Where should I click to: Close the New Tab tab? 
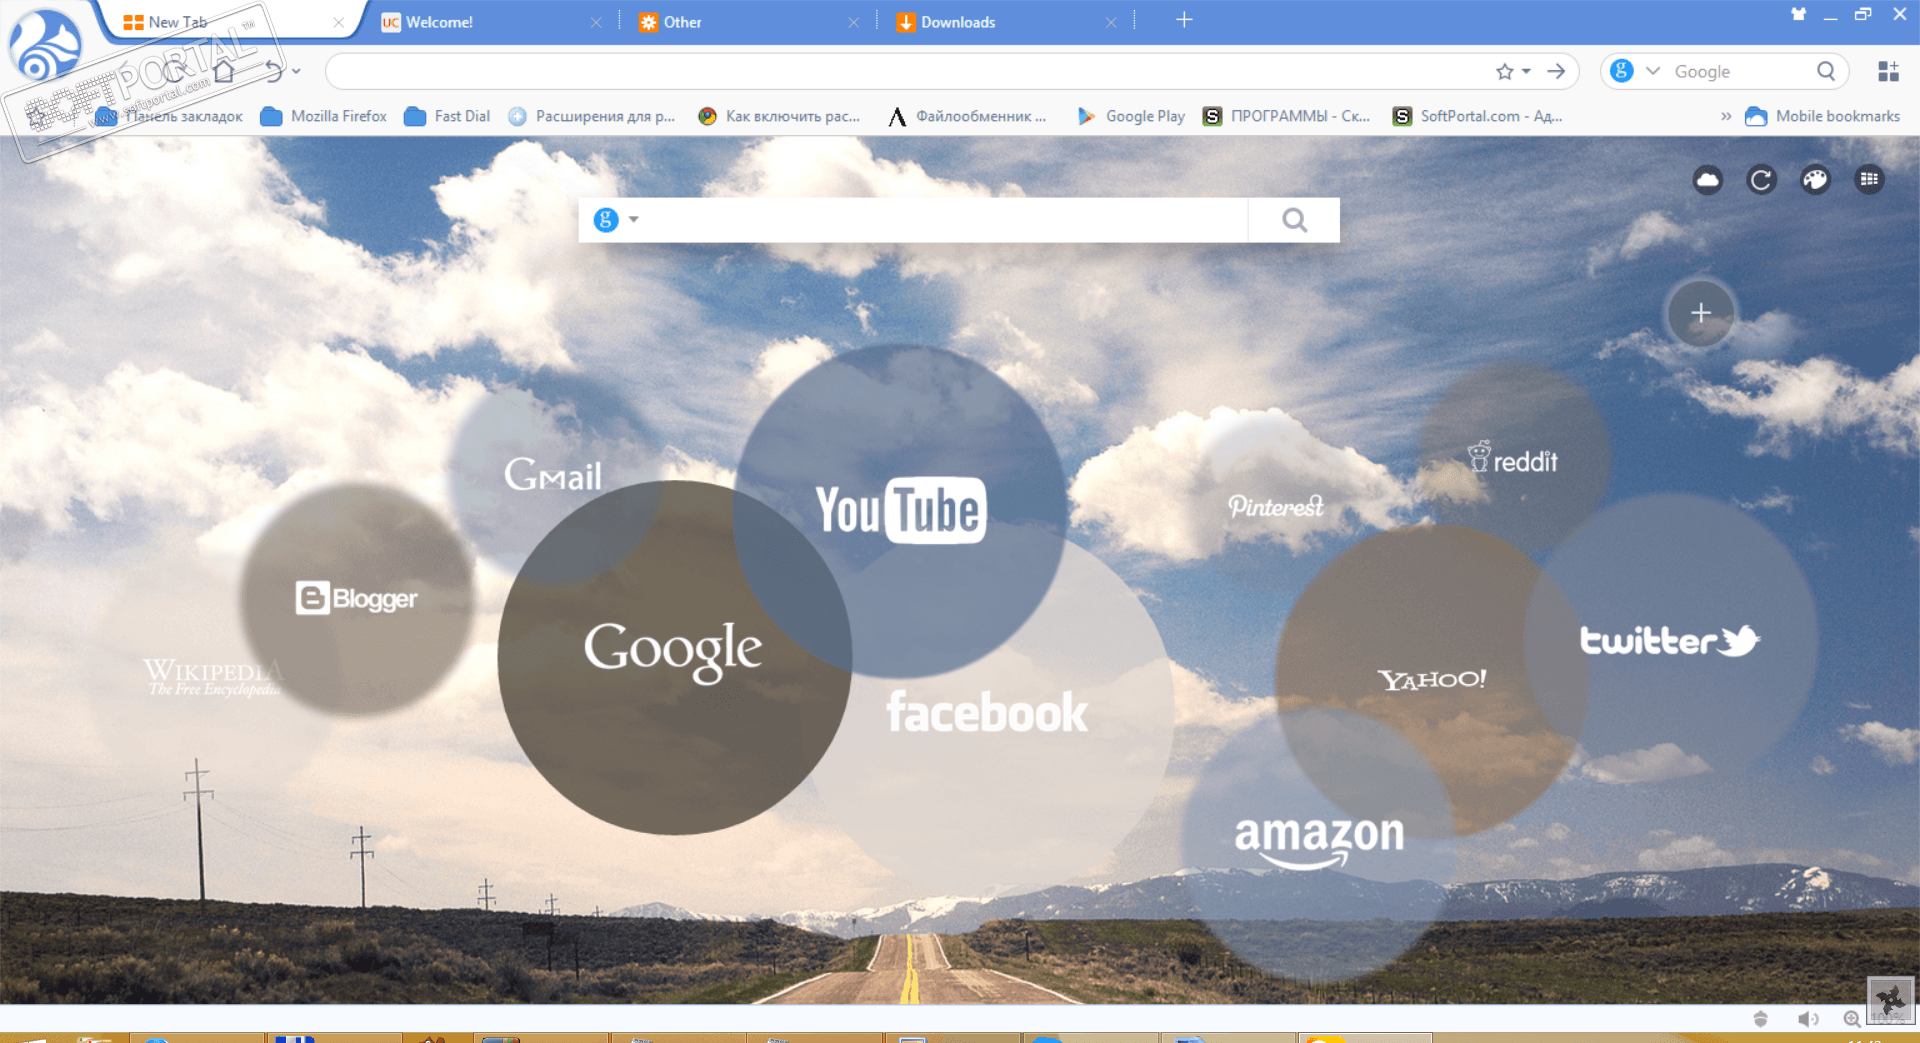pyautogui.click(x=338, y=22)
